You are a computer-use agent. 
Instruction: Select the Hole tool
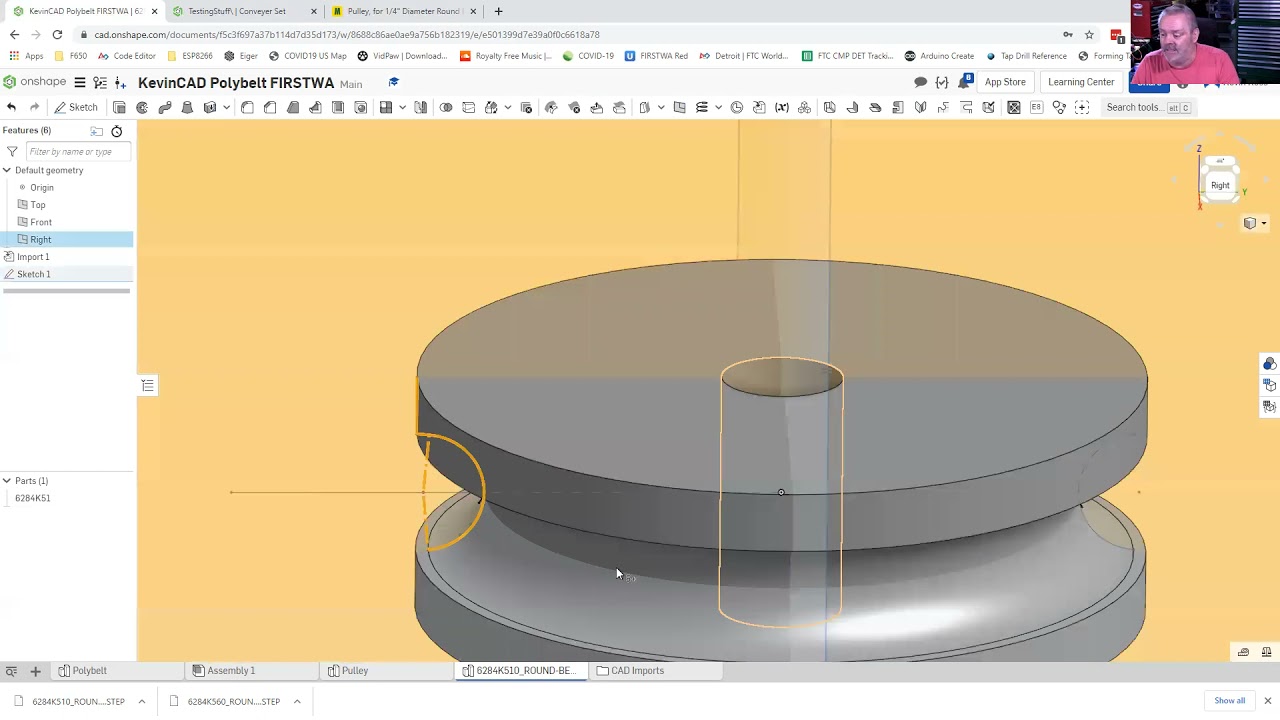pos(361,107)
